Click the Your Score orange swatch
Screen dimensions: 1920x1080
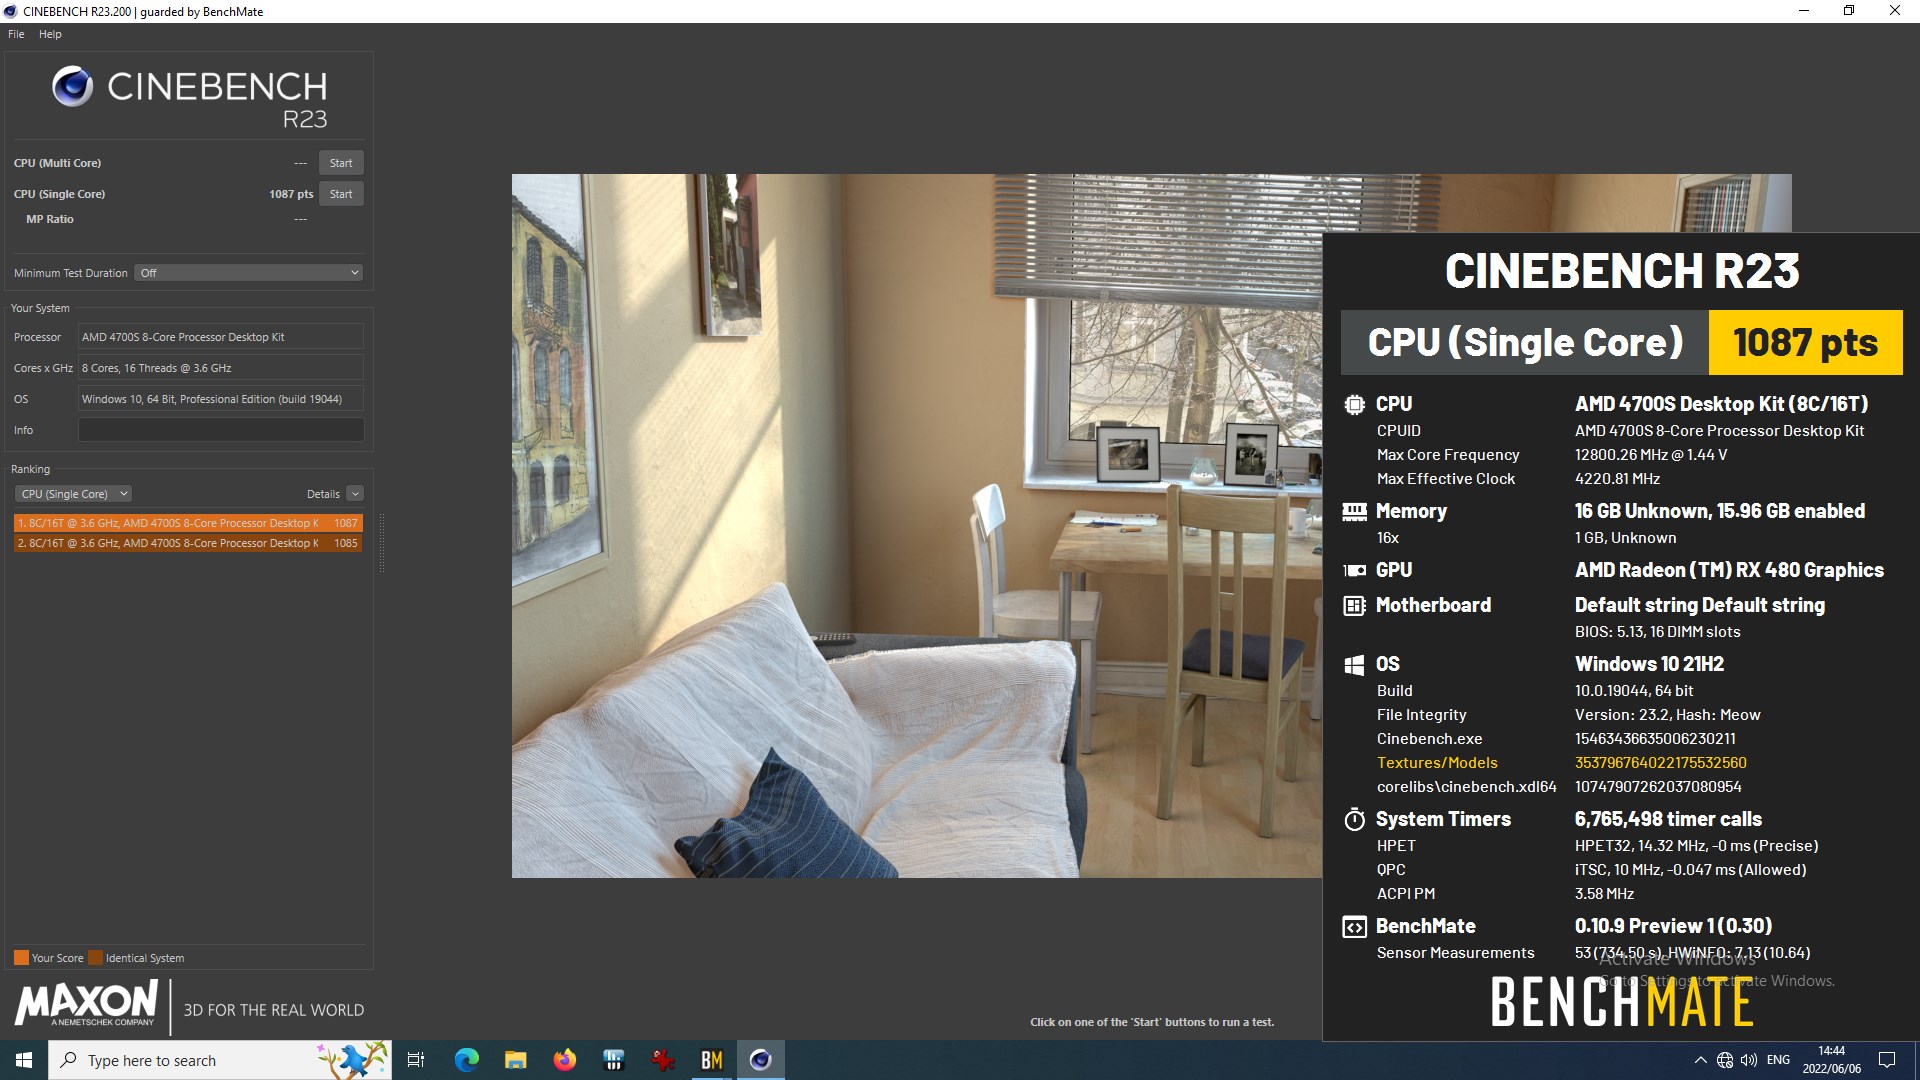point(21,958)
